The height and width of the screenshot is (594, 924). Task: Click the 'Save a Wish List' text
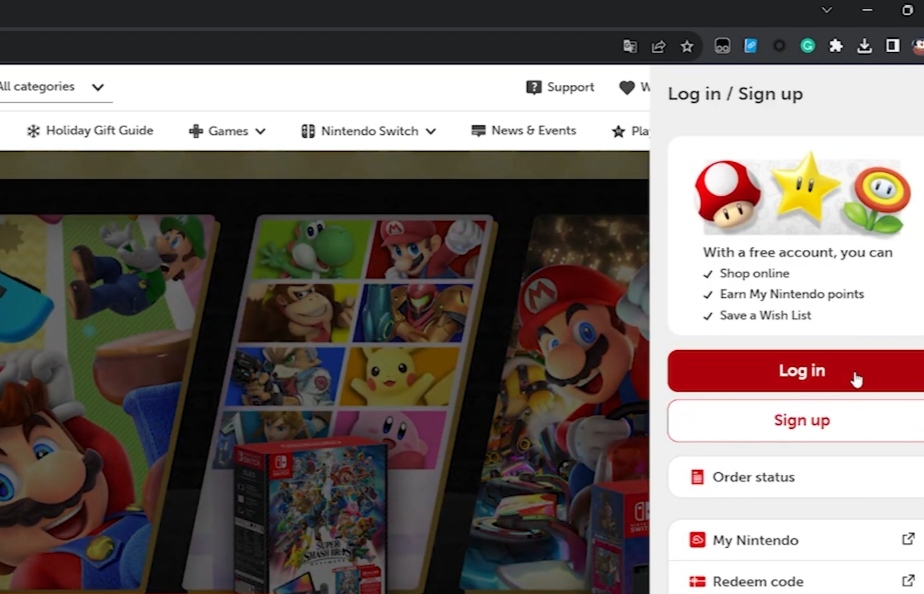tap(765, 315)
